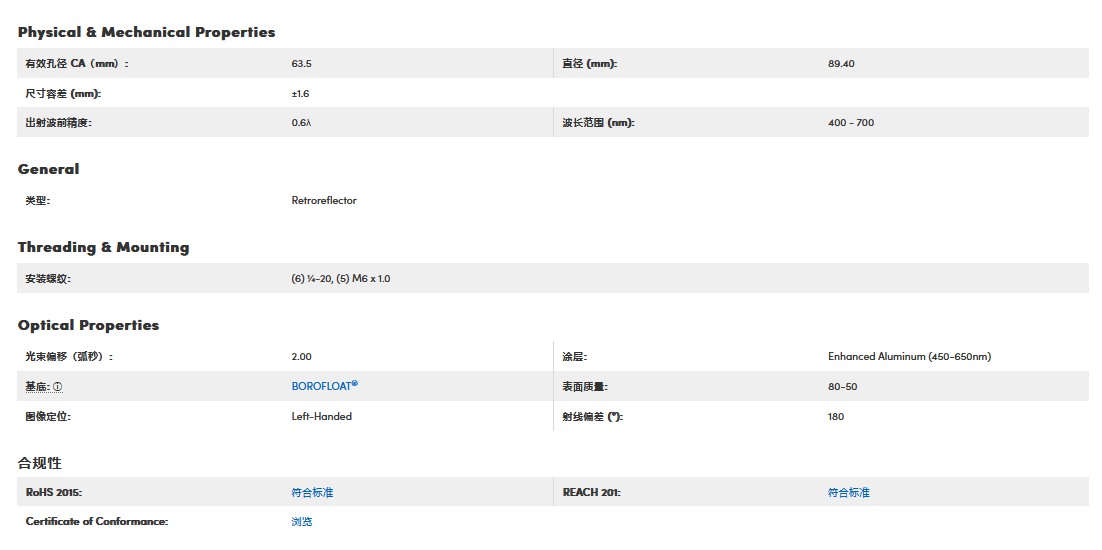The height and width of the screenshot is (550, 1102).
Task: Select the Retroreflector type value
Action: pos(324,201)
